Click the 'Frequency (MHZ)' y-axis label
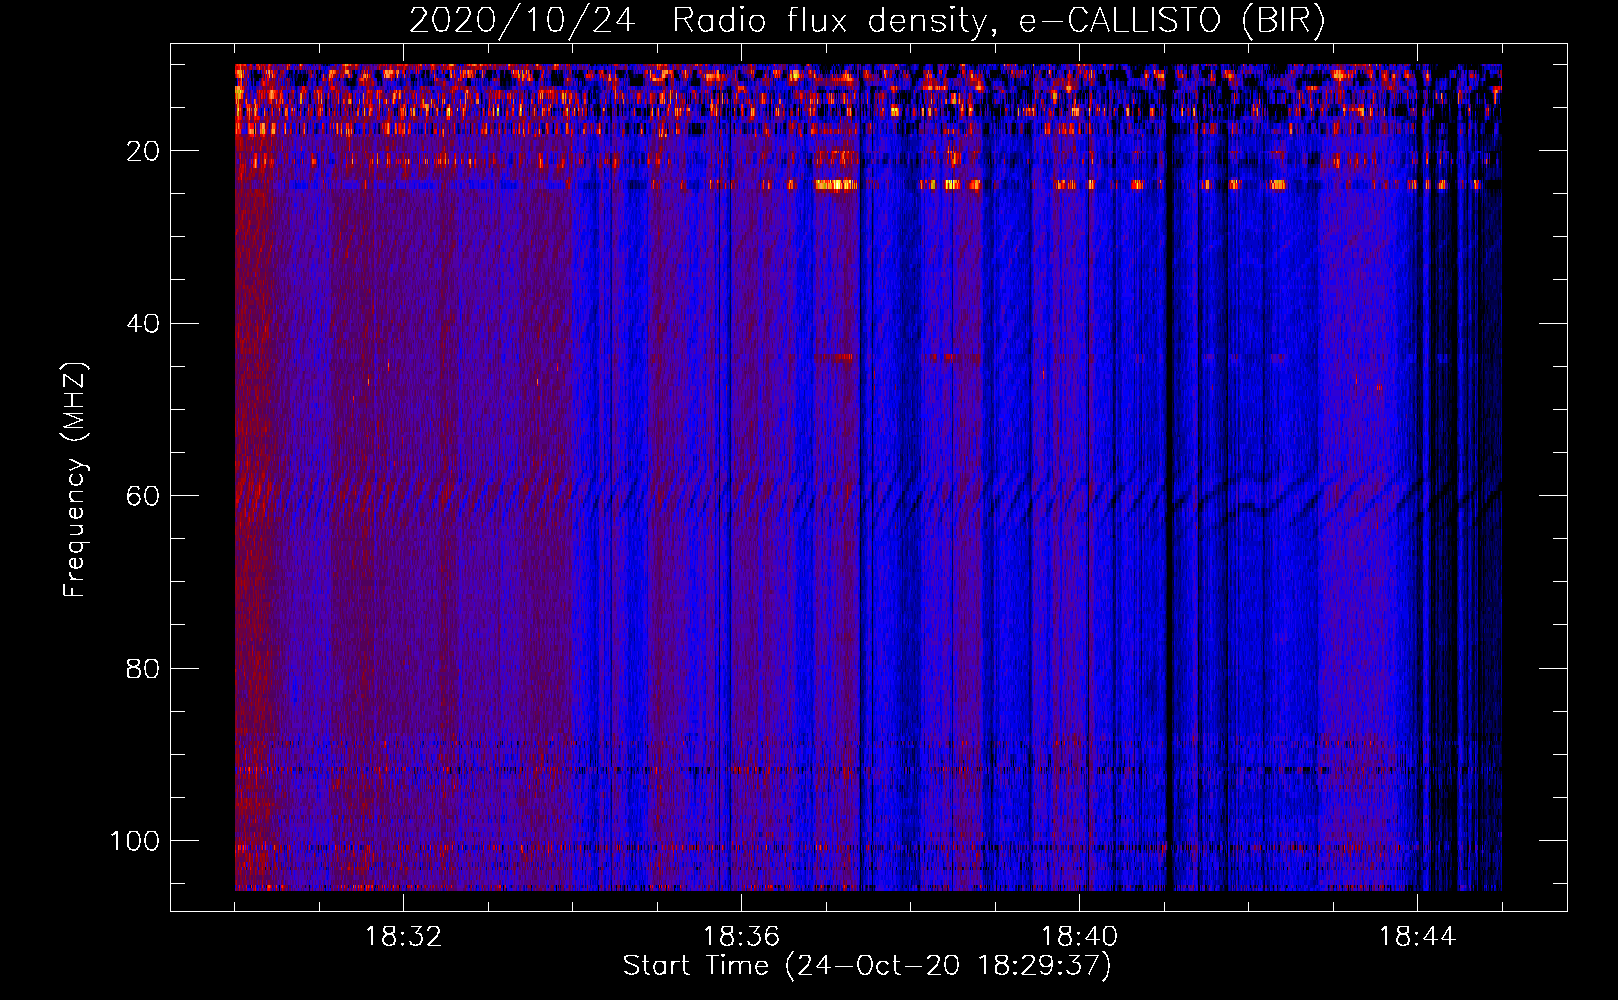 pos(75,480)
